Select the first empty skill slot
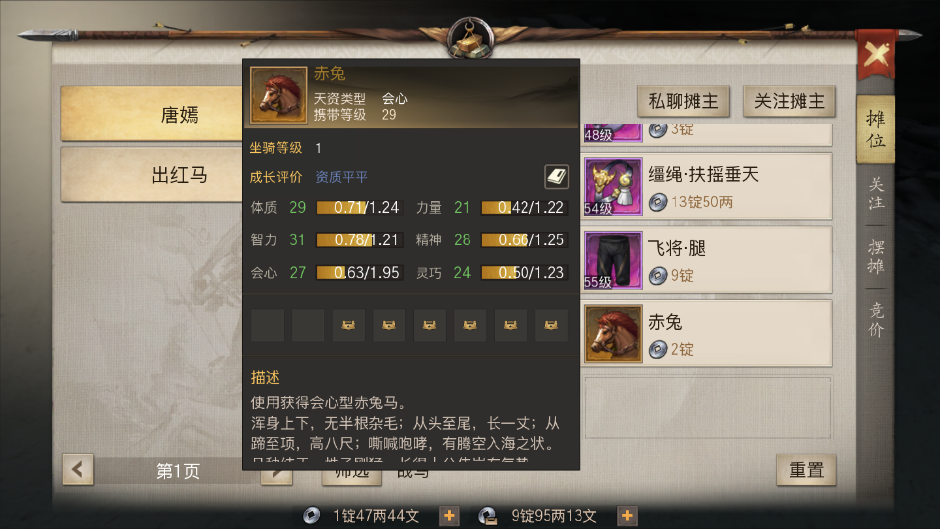Image resolution: width=940 pixels, height=529 pixels. pyautogui.click(x=267, y=325)
